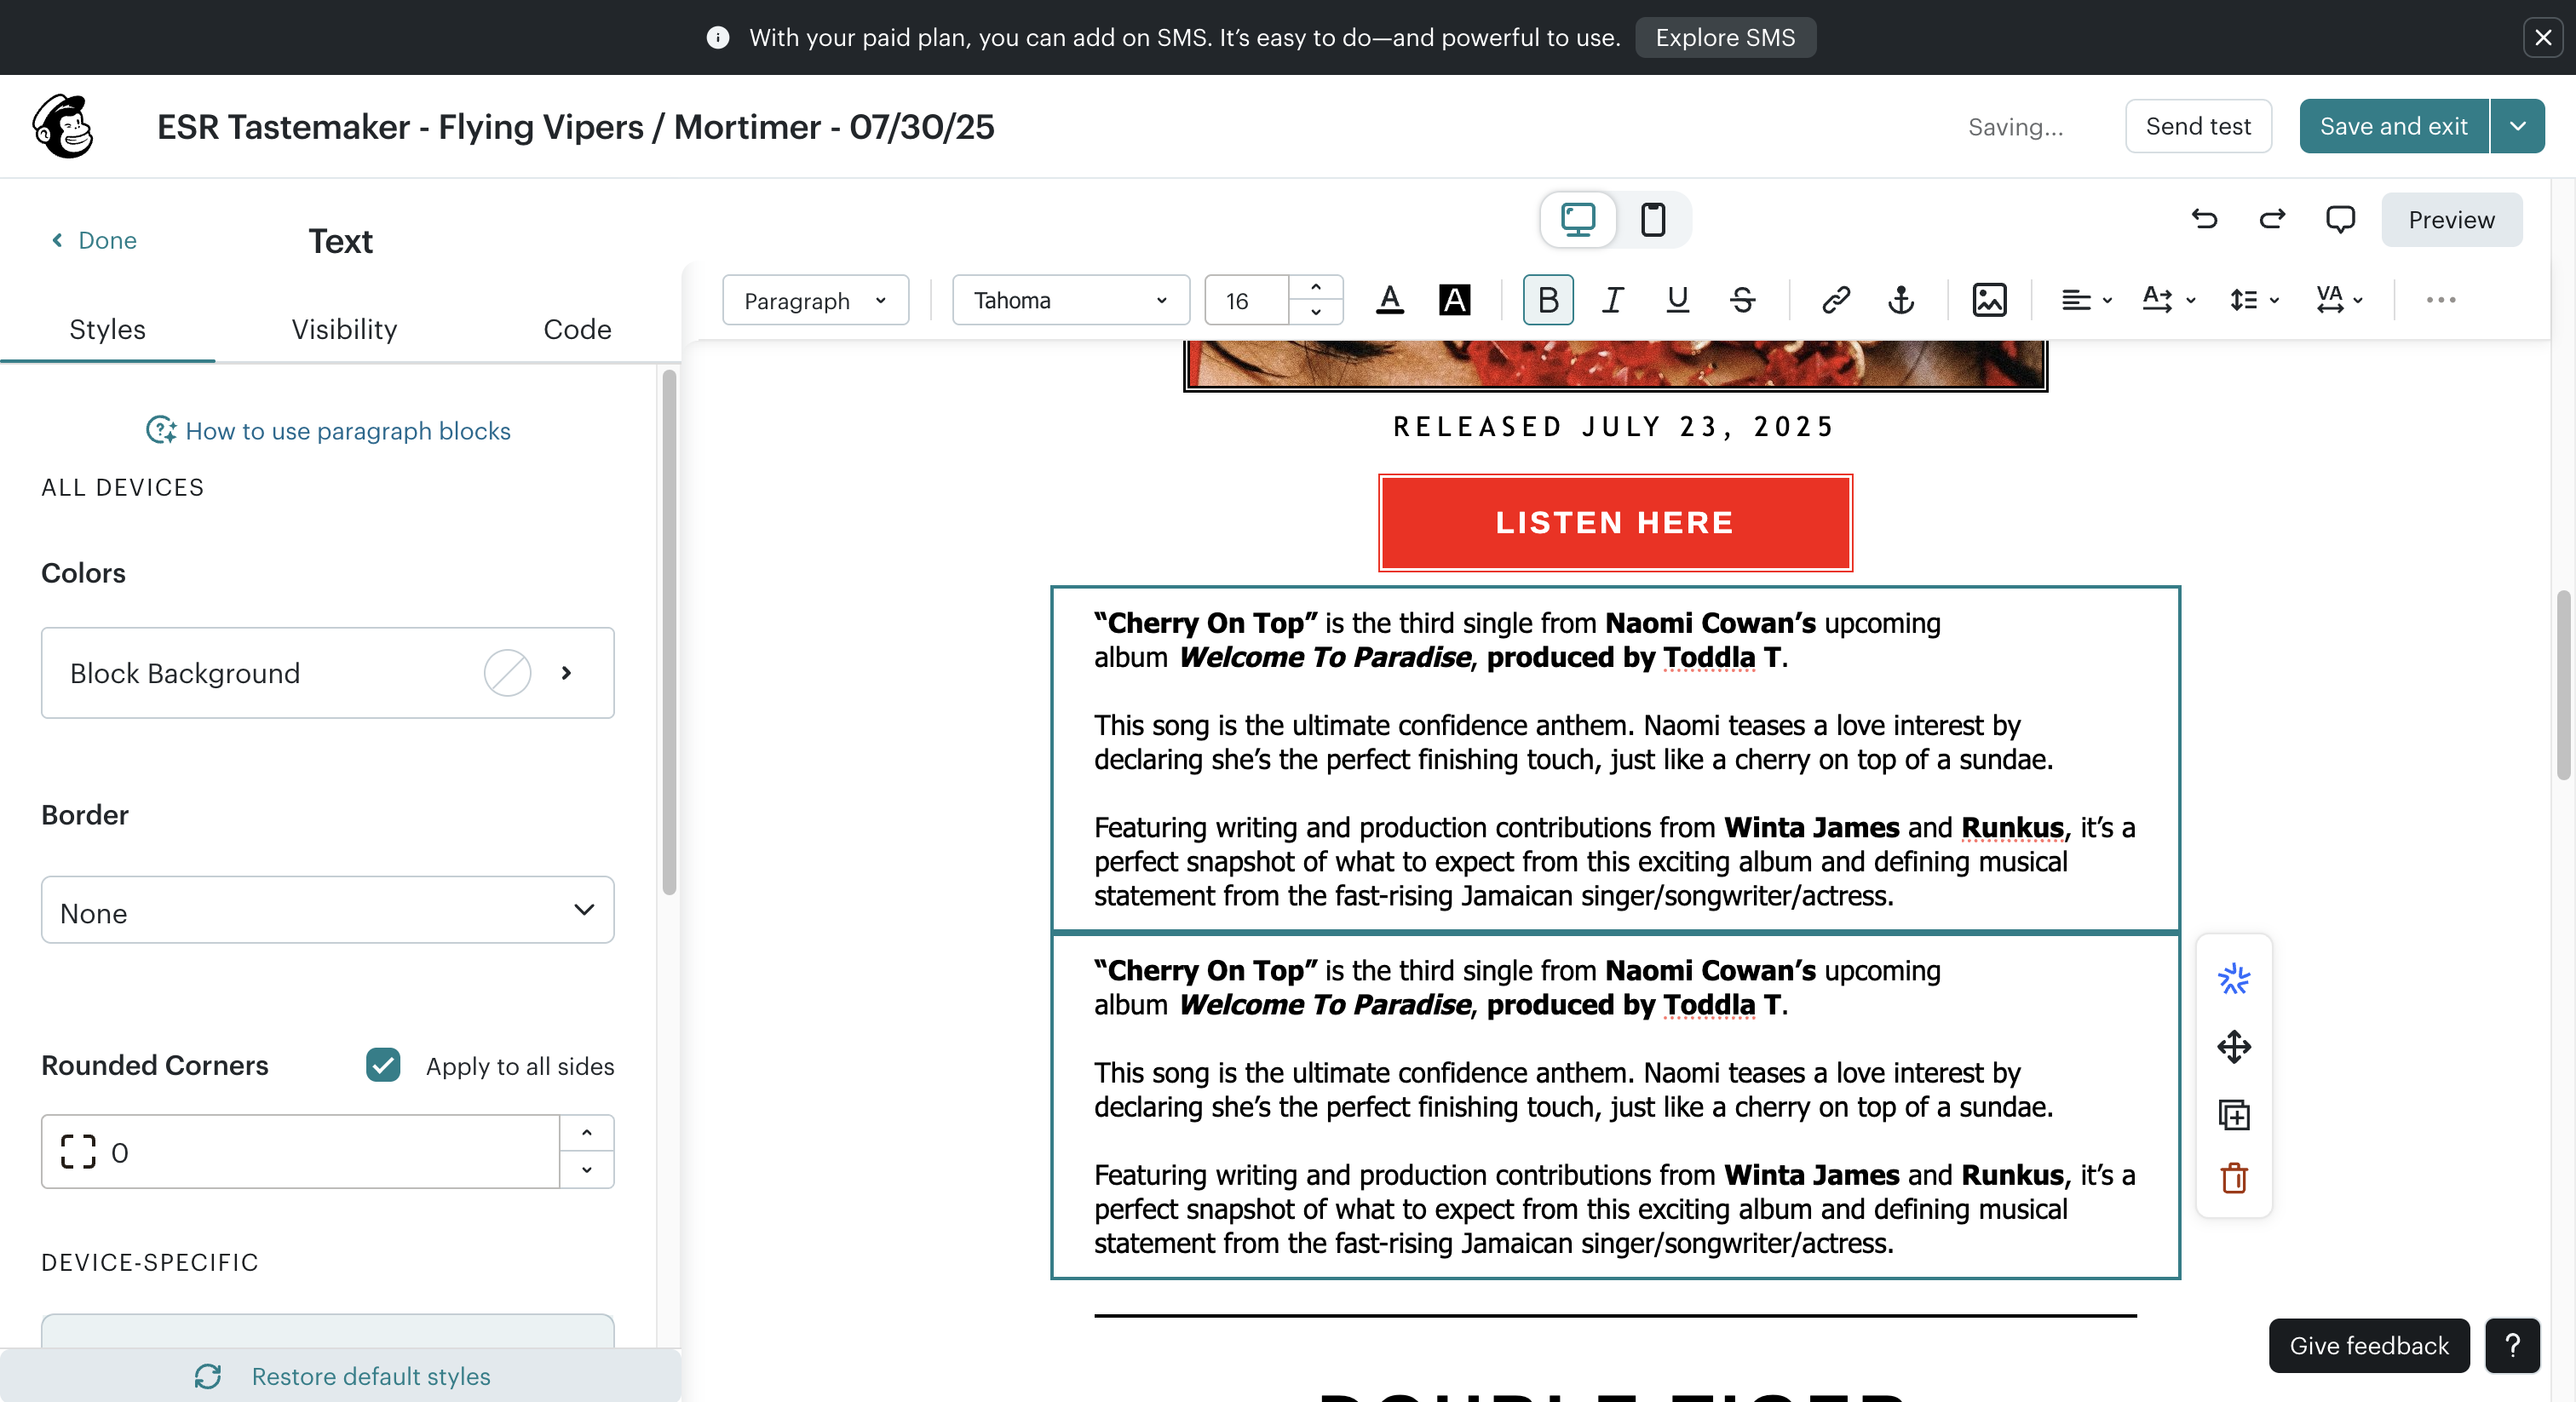Duplicate the selected text block

pos(2234,1114)
